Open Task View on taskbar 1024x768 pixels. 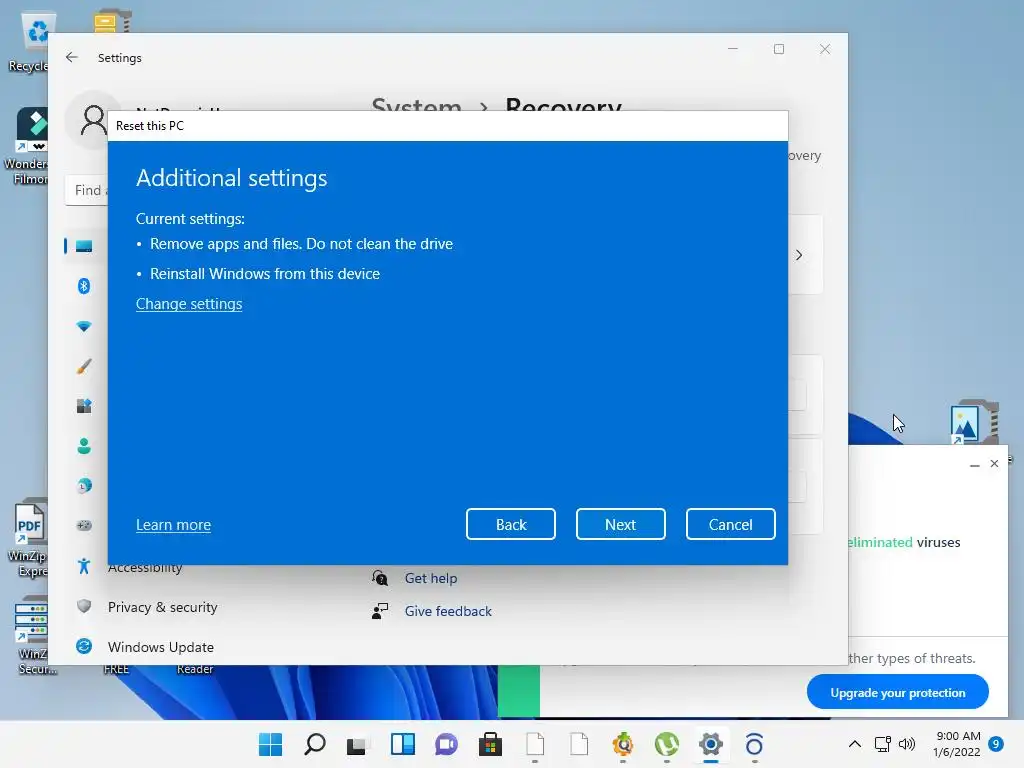coord(358,744)
